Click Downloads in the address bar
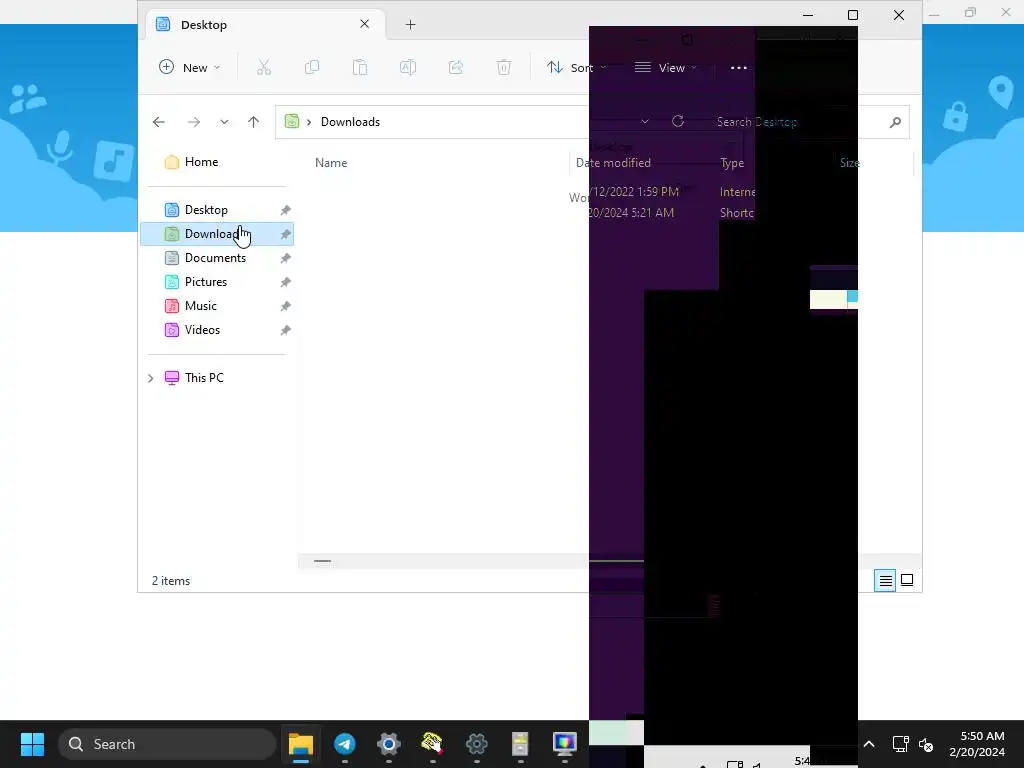1024x768 pixels. pos(350,122)
